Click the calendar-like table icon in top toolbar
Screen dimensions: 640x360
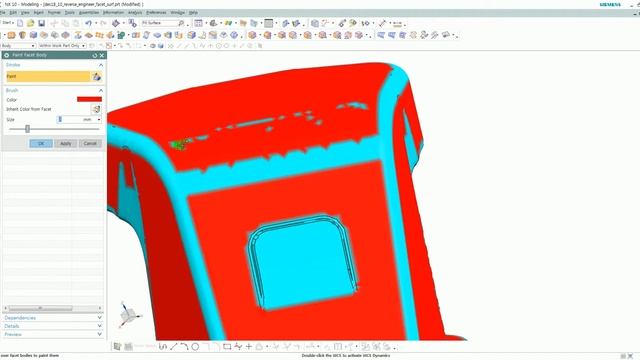198,23
